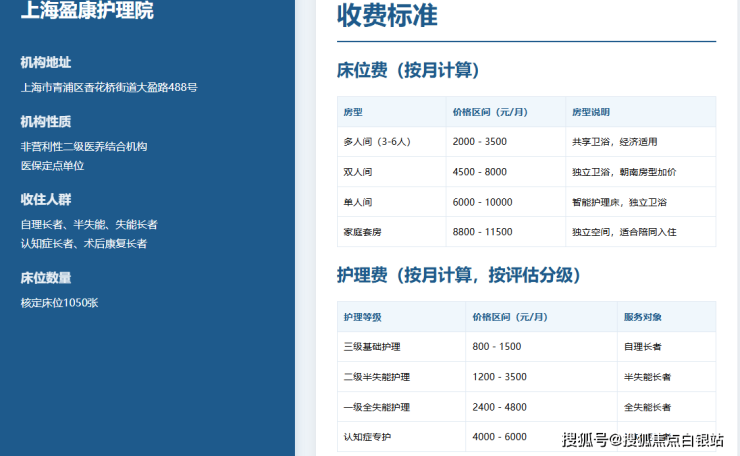
Task: Select the 三级基础护理 cell
Action: pos(372,346)
